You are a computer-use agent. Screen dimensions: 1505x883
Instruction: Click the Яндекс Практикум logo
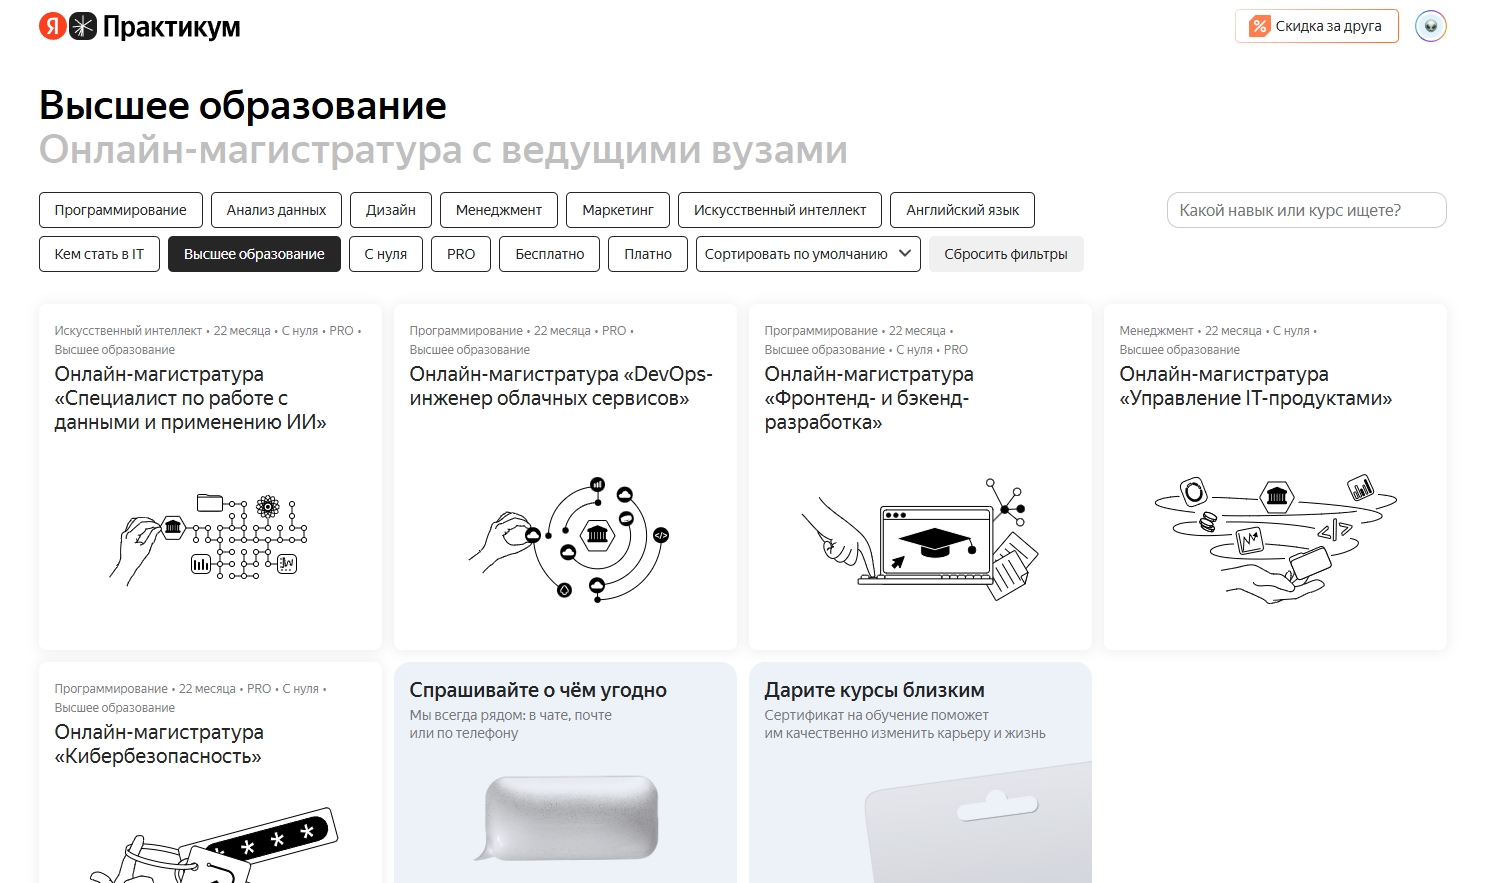coord(139,27)
